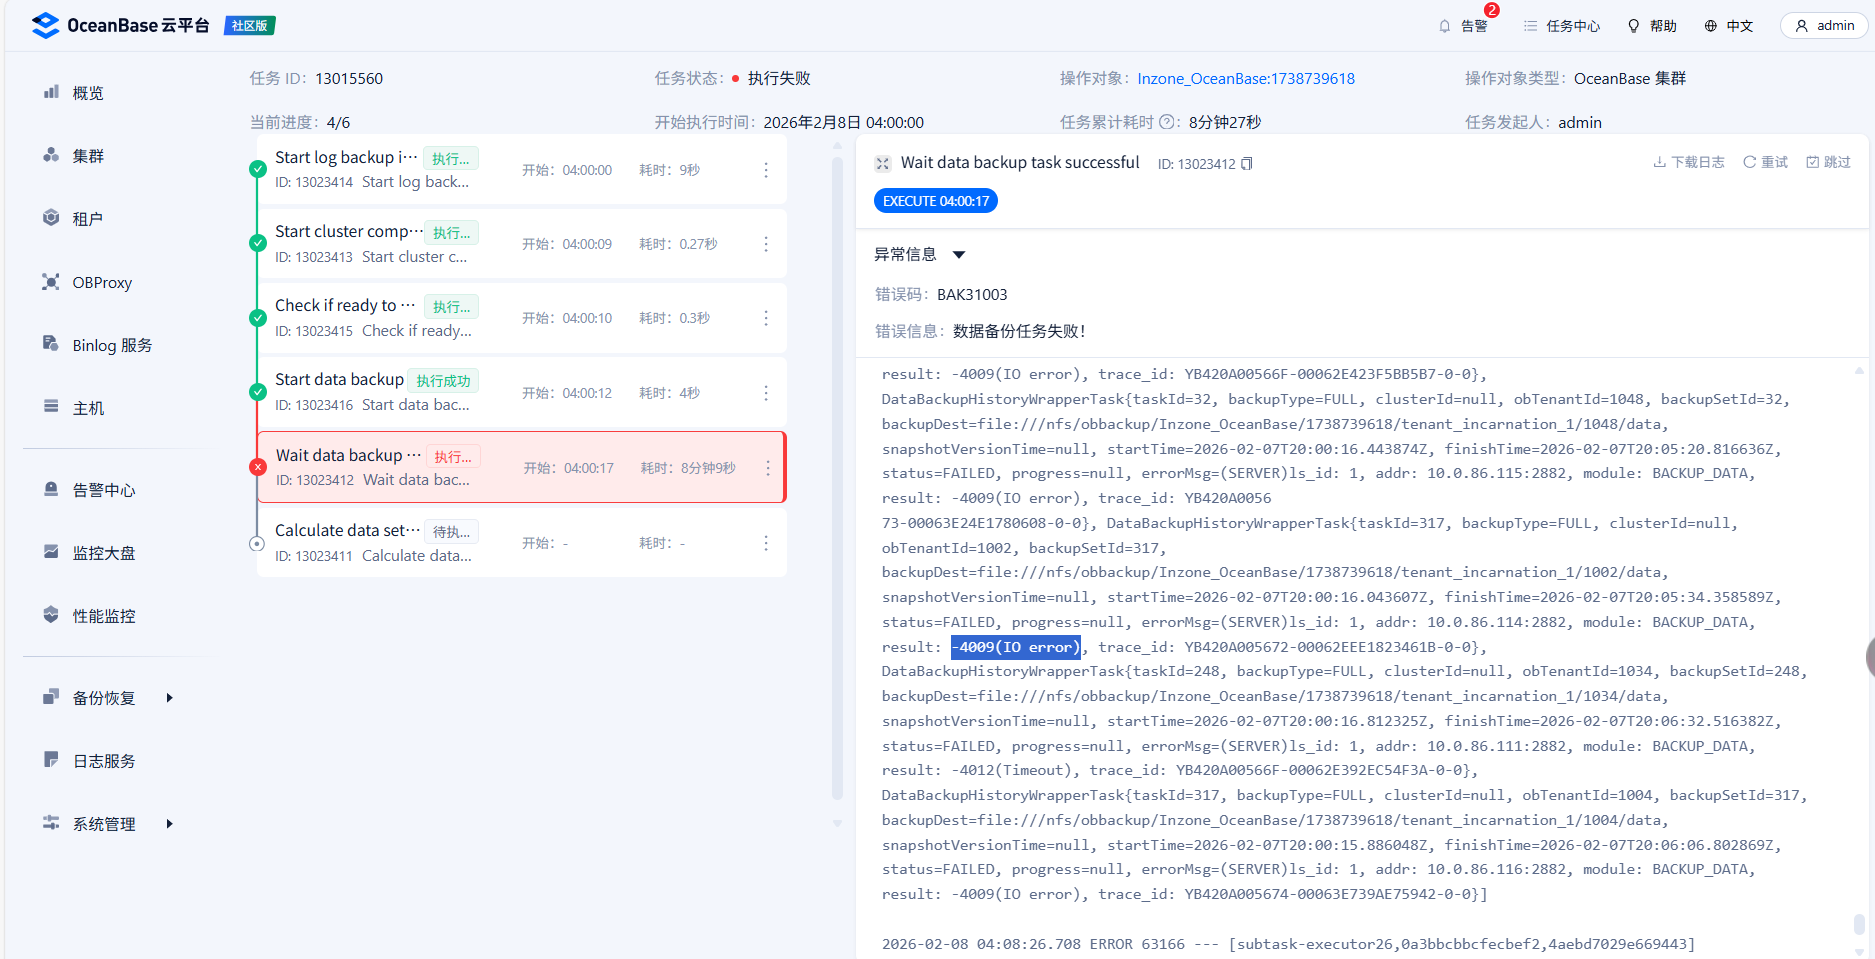Click the expand icon beside subtask title
The width and height of the screenshot is (1875, 959).
[882, 163]
